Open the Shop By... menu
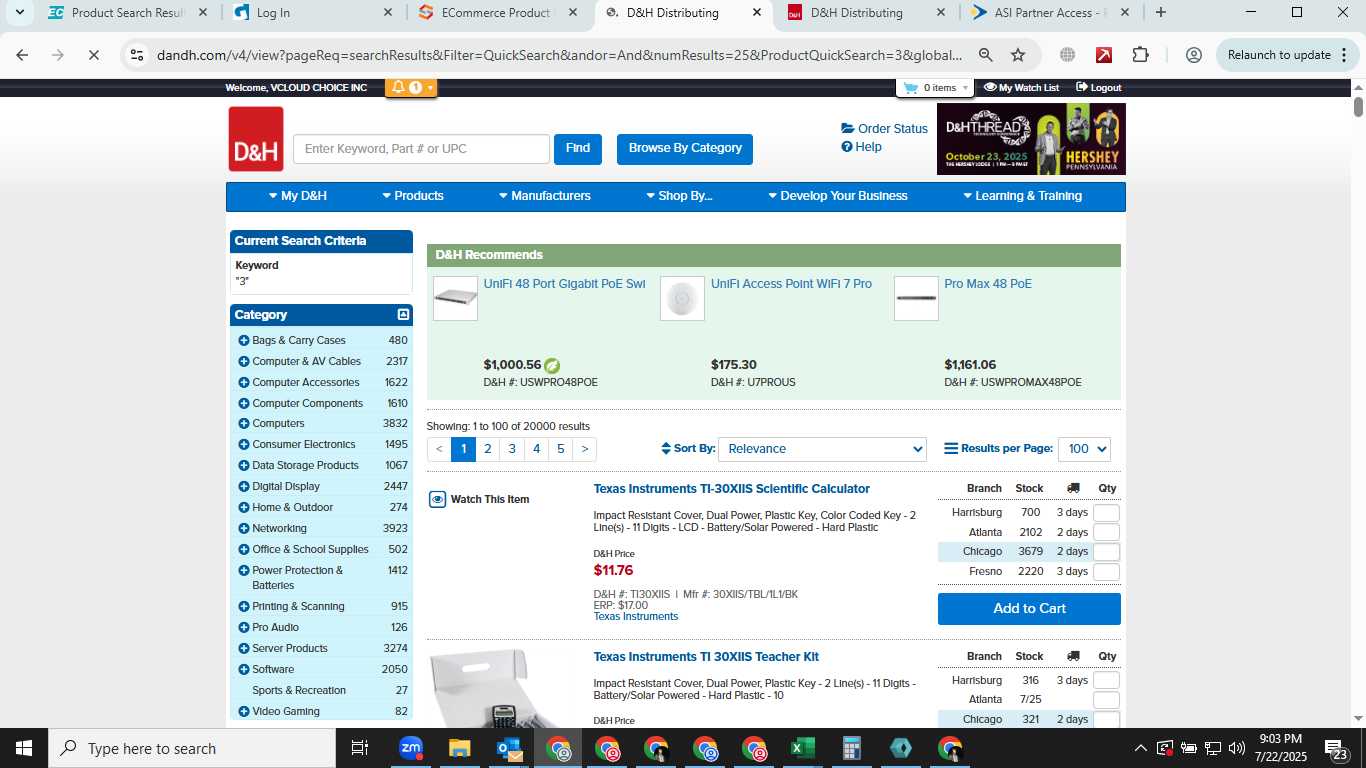Viewport: 1366px width, 768px height. (679, 196)
